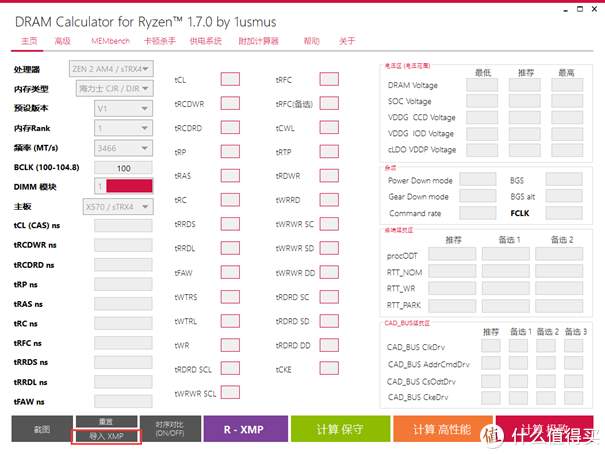Click the tRCDWR timing value box

pos(230,103)
